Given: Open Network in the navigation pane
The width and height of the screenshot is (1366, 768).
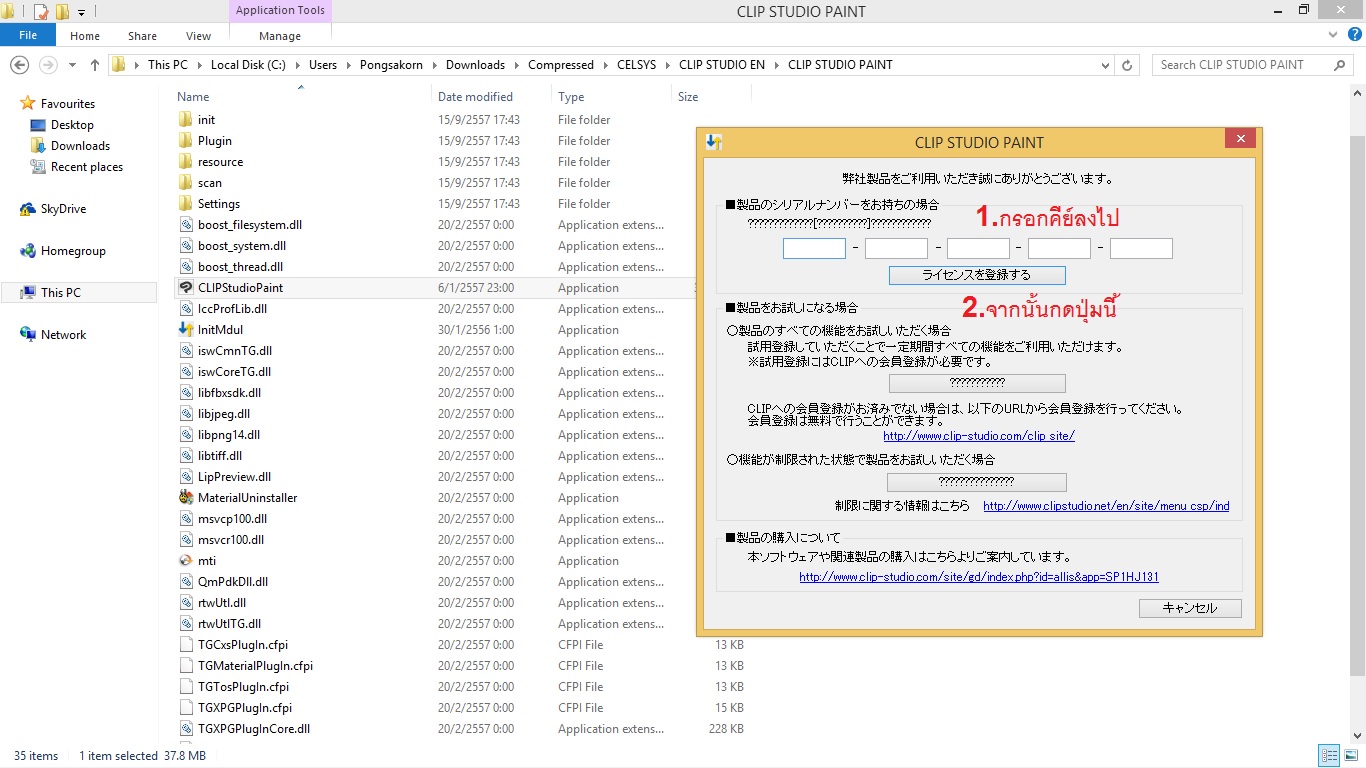Looking at the screenshot, I should coord(53,335).
